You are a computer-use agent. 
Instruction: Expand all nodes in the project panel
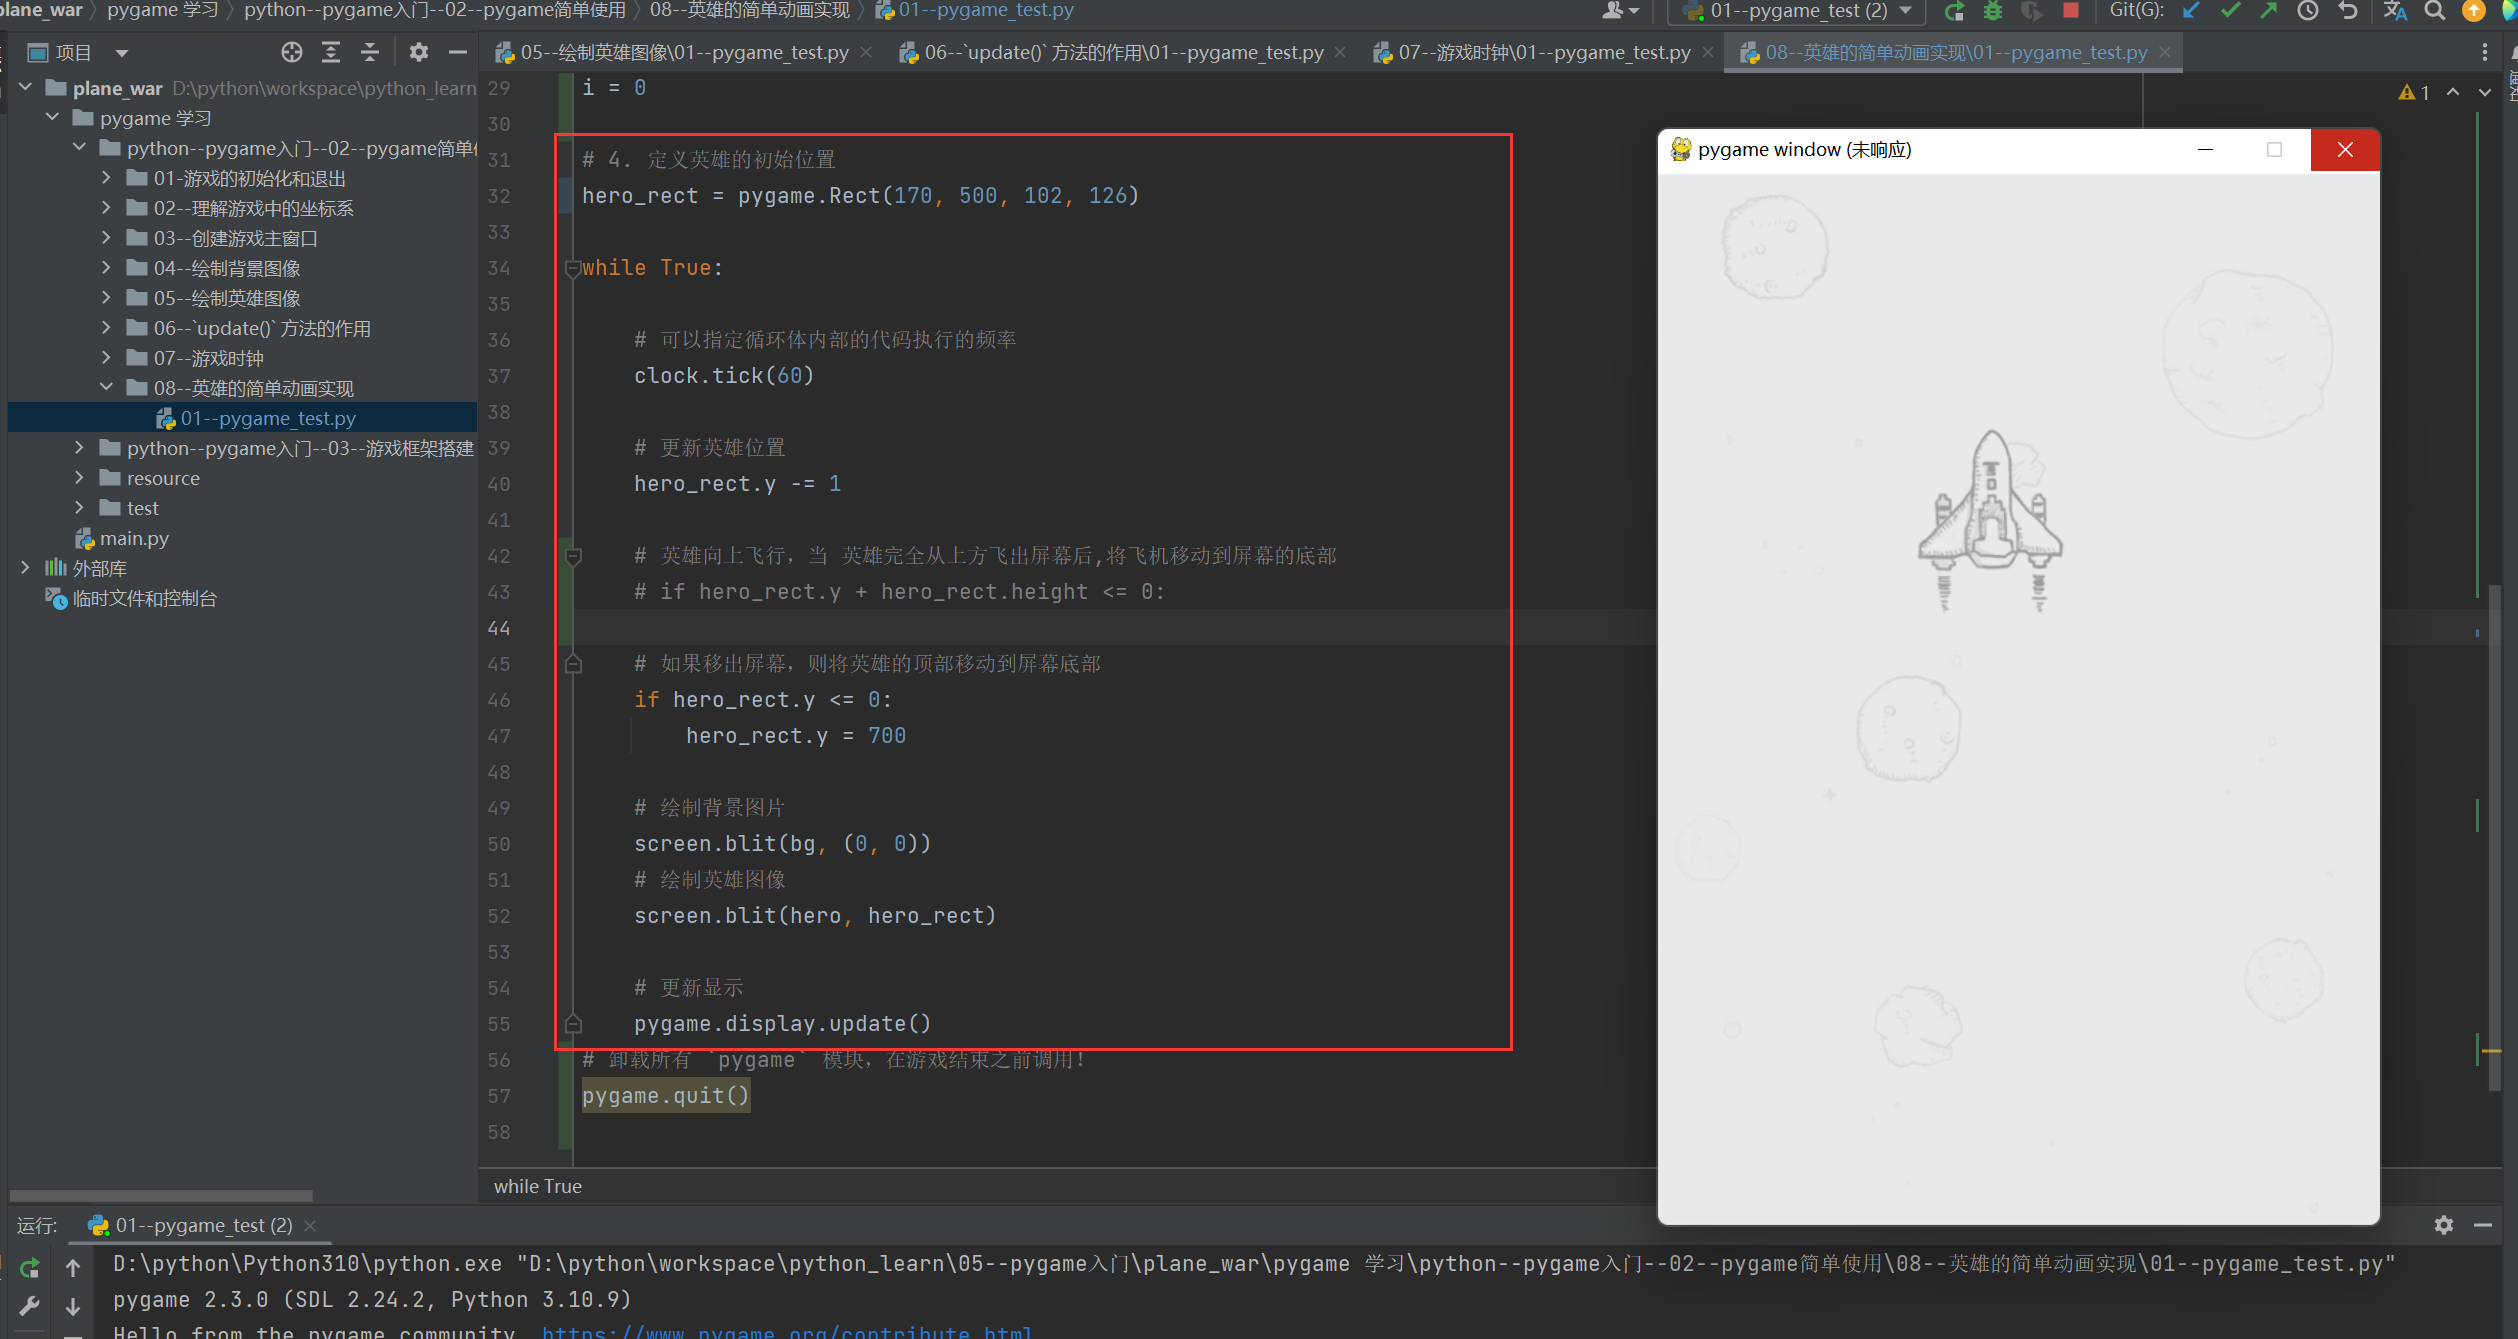coord(331,53)
